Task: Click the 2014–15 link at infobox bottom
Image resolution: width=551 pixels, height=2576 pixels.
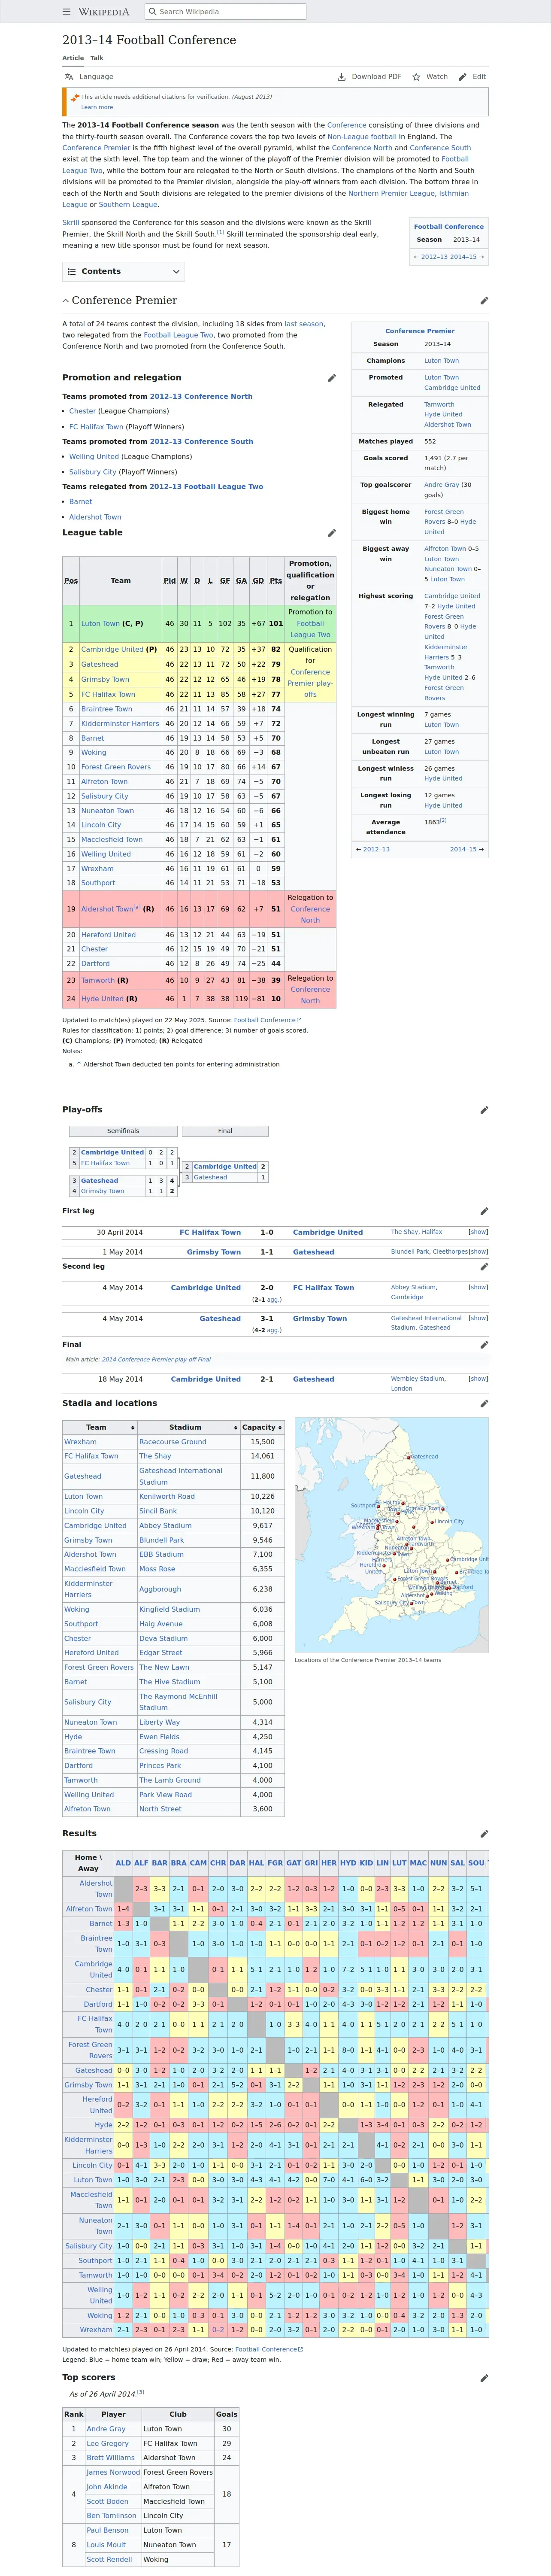Action: [x=463, y=849]
